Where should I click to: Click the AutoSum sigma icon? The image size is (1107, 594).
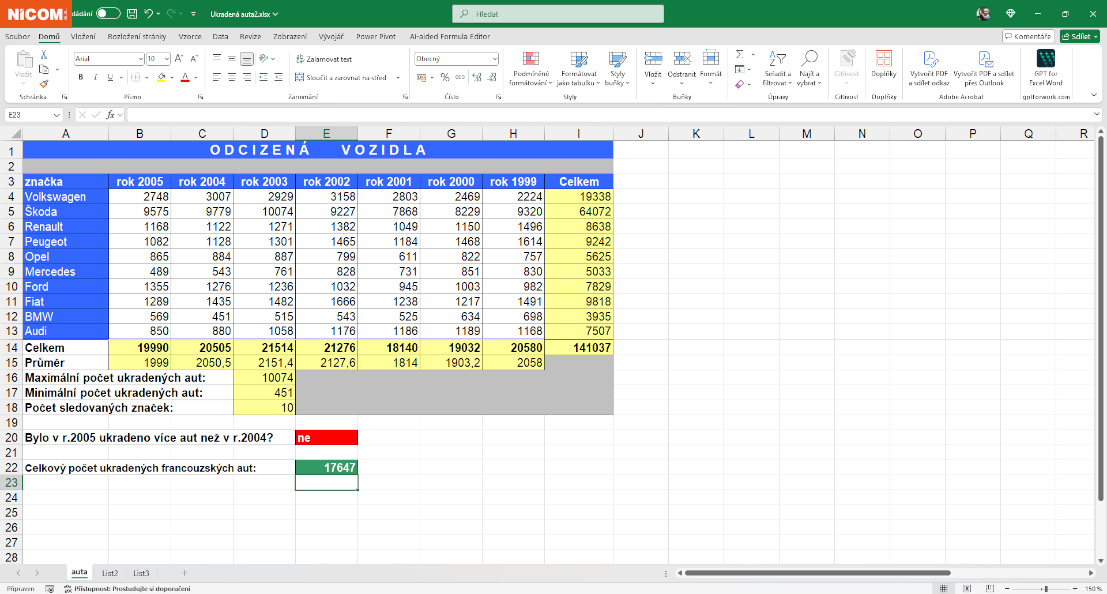[x=739, y=54]
